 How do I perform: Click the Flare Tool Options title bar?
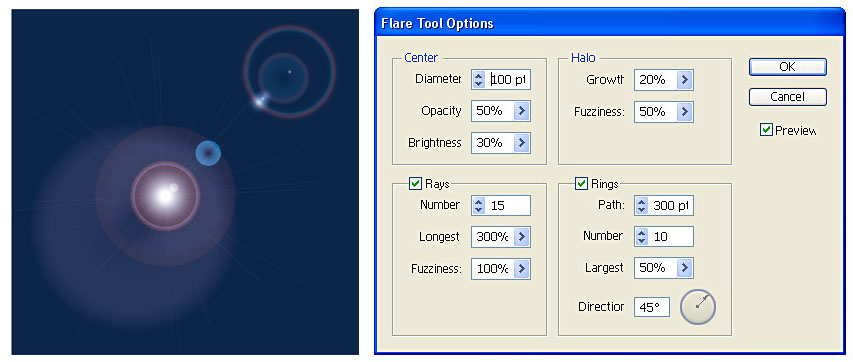pyautogui.click(x=609, y=24)
